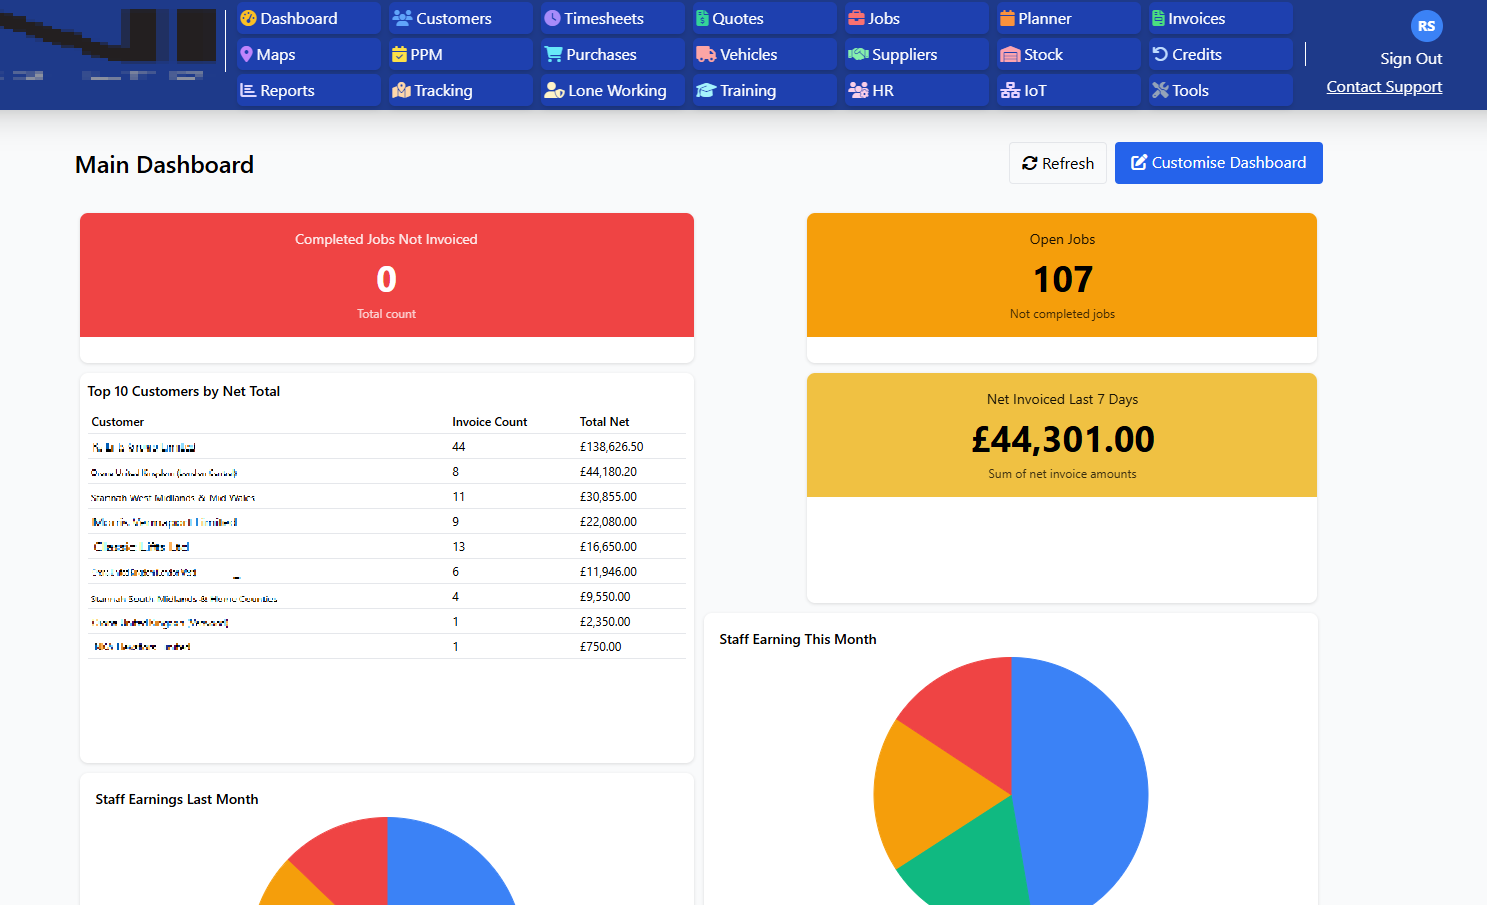Open the Contact Support link
Image resolution: width=1487 pixels, height=905 pixels.
pos(1384,87)
